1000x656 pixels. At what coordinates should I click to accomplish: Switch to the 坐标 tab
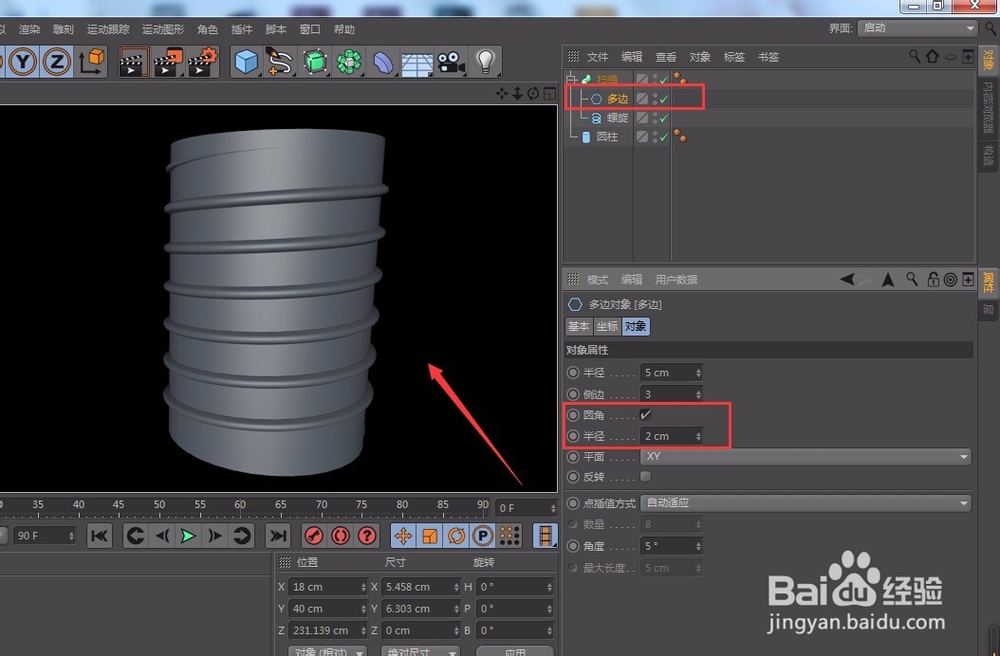coord(607,326)
